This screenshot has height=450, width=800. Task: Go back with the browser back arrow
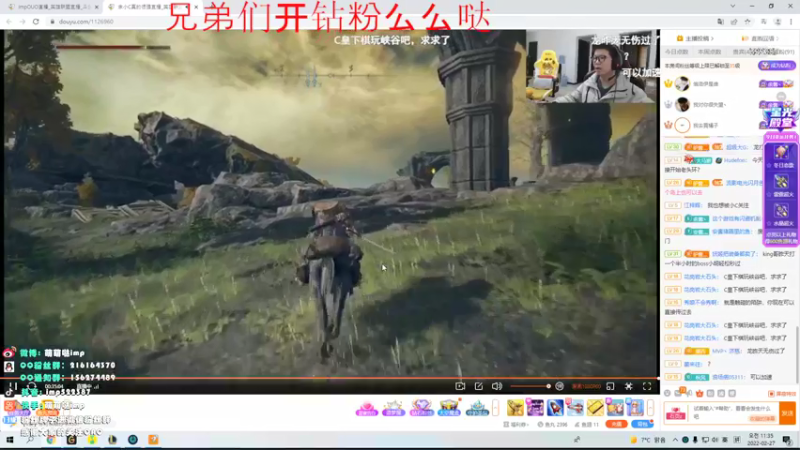pos(9,21)
